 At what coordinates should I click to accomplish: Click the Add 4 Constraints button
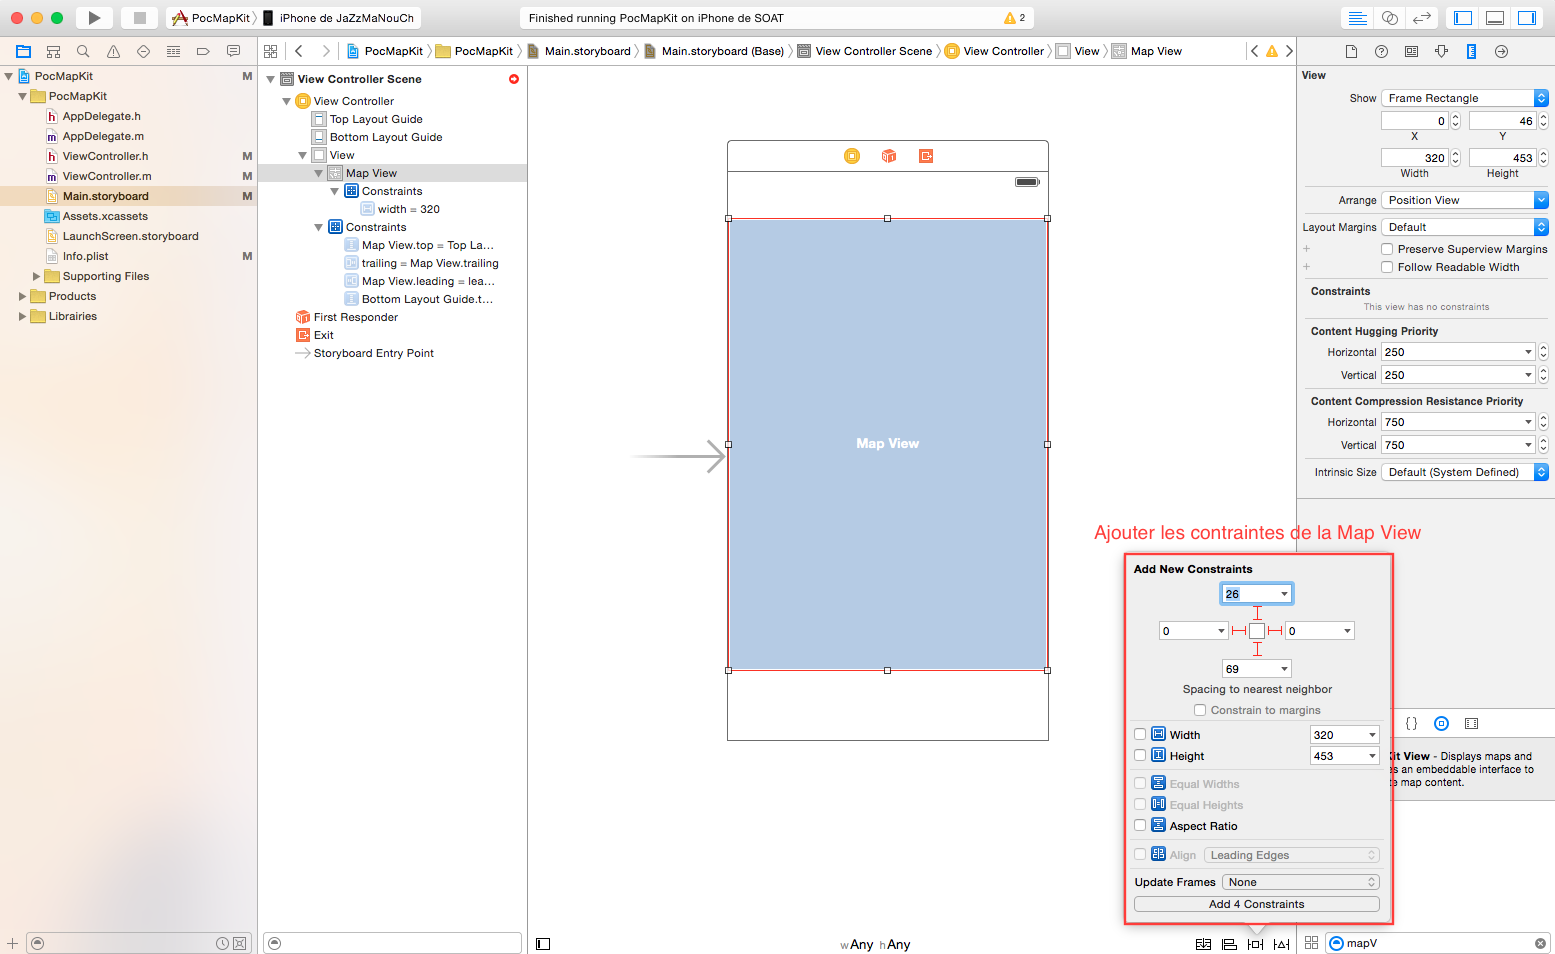[x=1256, y=903]
